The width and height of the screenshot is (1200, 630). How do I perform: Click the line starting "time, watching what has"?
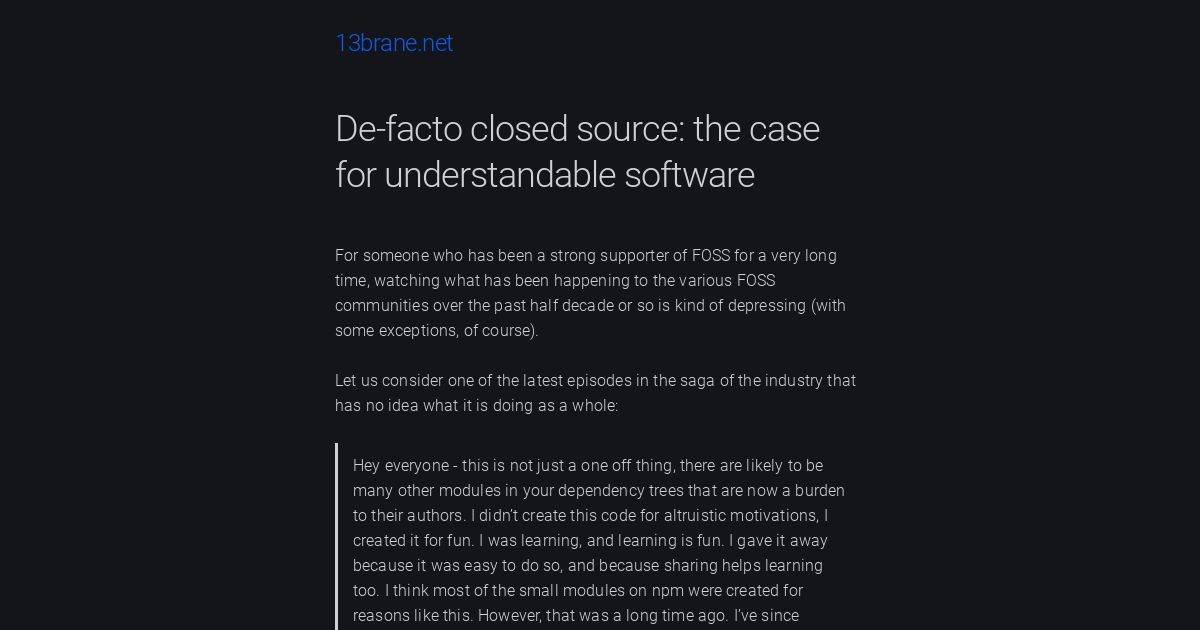point(555,281)
